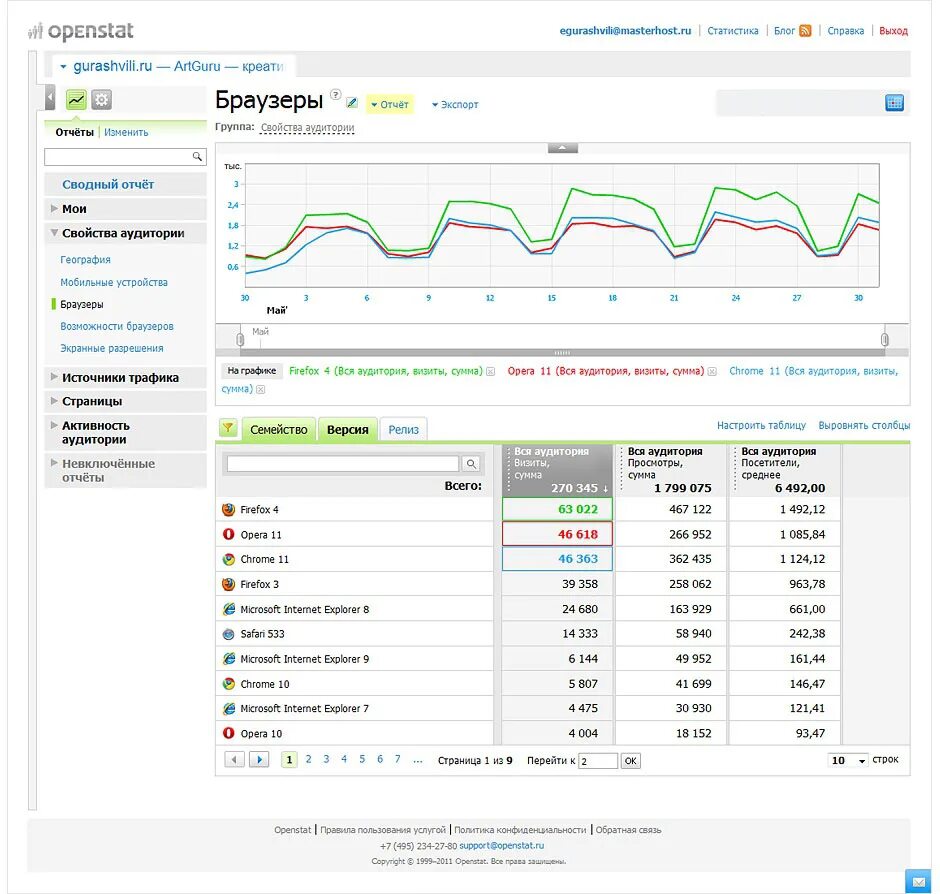Remove Firefox 4 series from the chart
Screen dimensions: 940x894
pyautogui.click(x=490, y=372)
